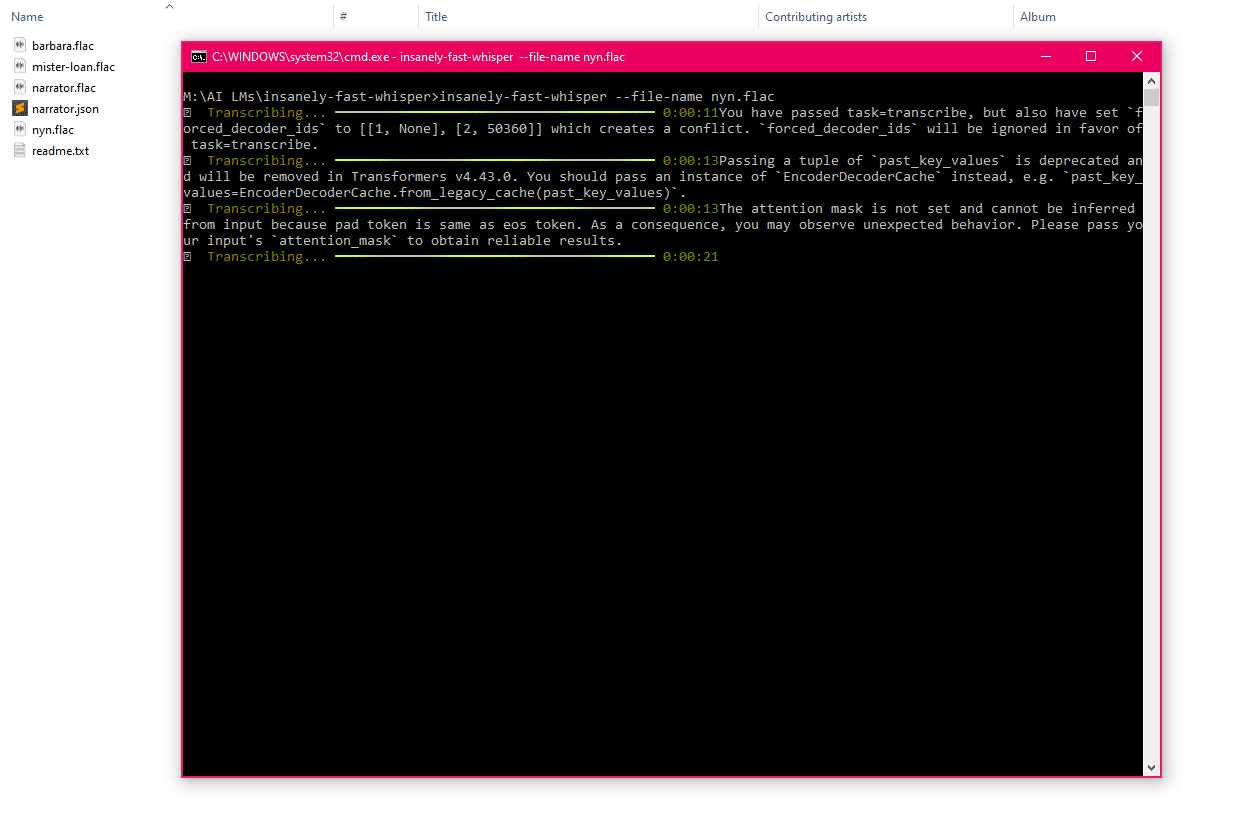Click the cmd.exe window title text

pyautogui.click(x=418, y=57)
